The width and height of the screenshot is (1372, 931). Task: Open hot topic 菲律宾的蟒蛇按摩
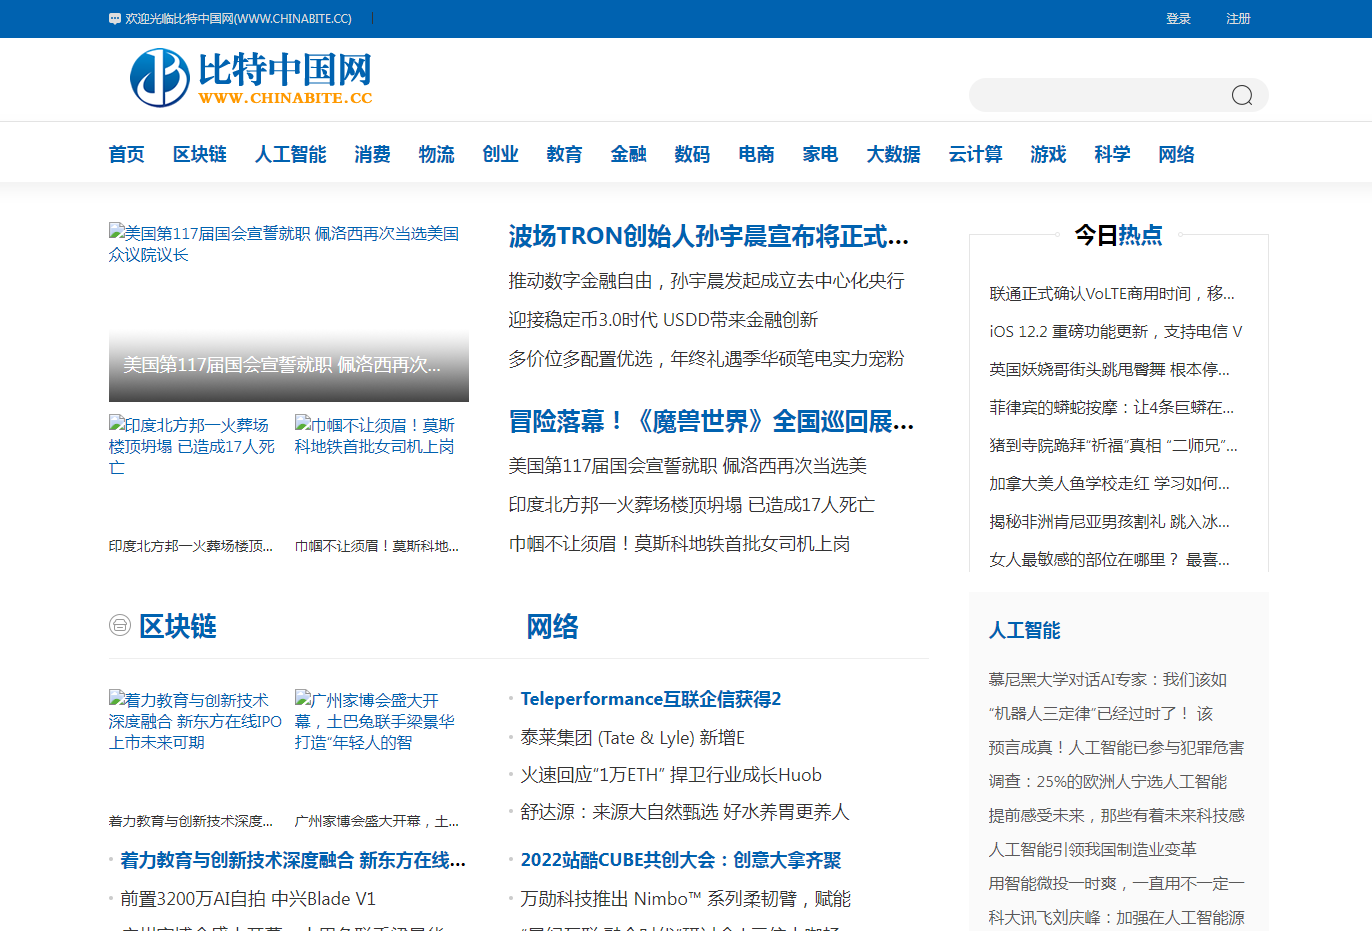pos(1112,408)
